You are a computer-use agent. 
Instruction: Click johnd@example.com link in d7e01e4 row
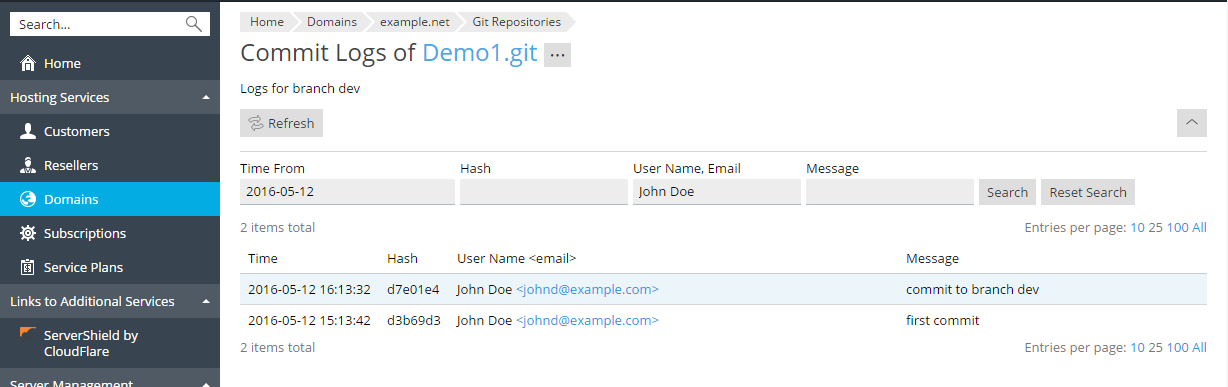(x=587, y=289)
